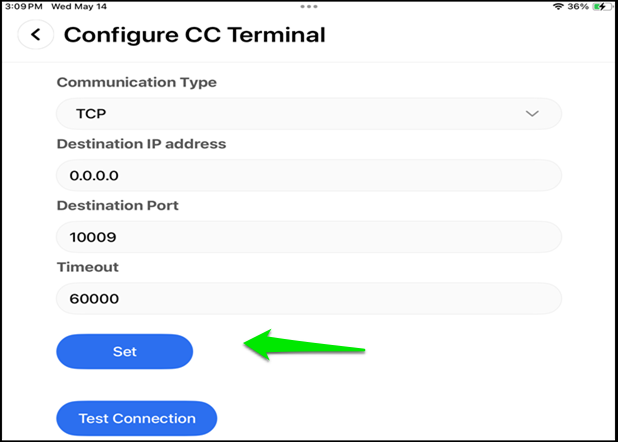Click the green arrow annotation

[304, 345]
